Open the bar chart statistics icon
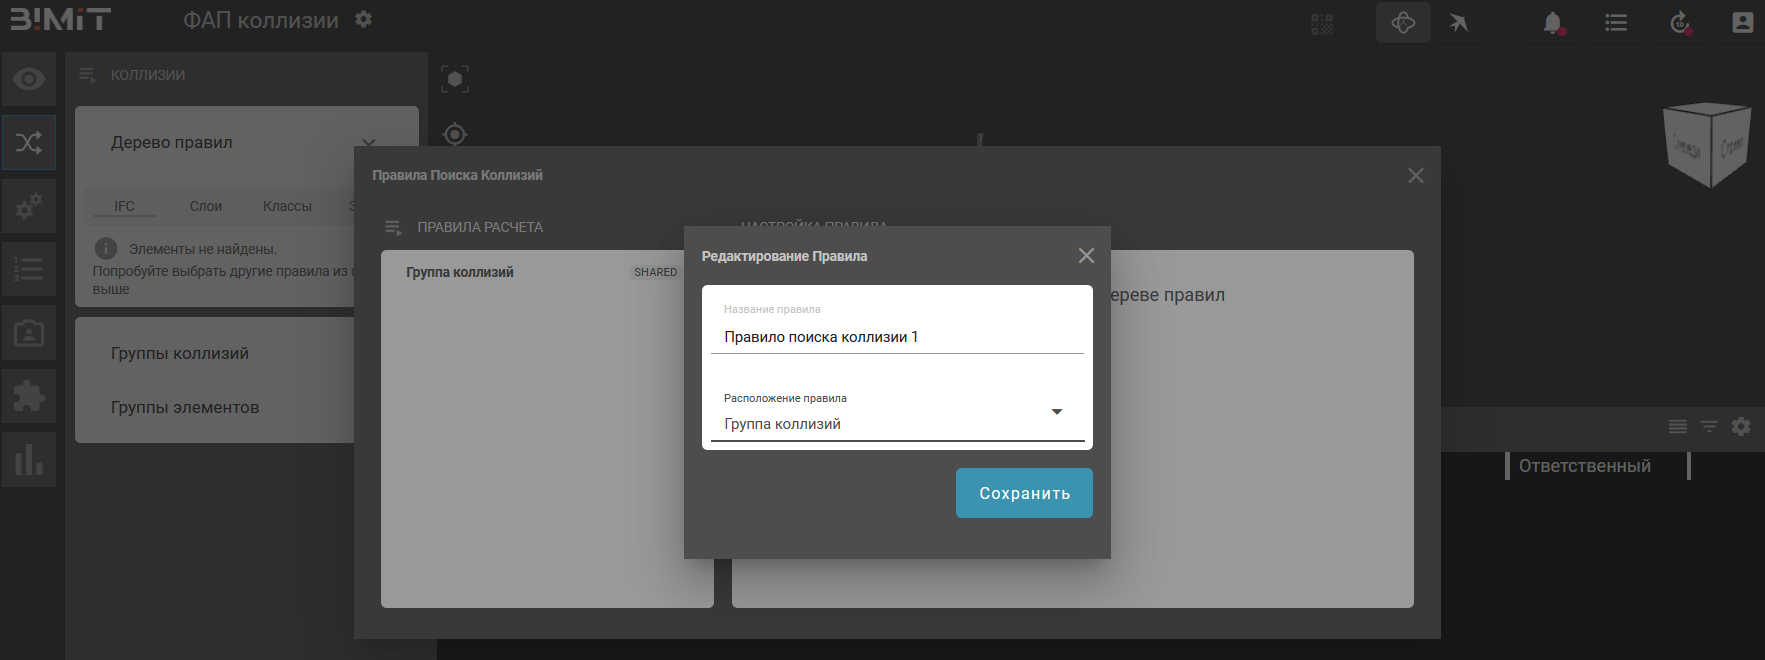Viewport: 1765px width, 660px height. click(29, 460)
